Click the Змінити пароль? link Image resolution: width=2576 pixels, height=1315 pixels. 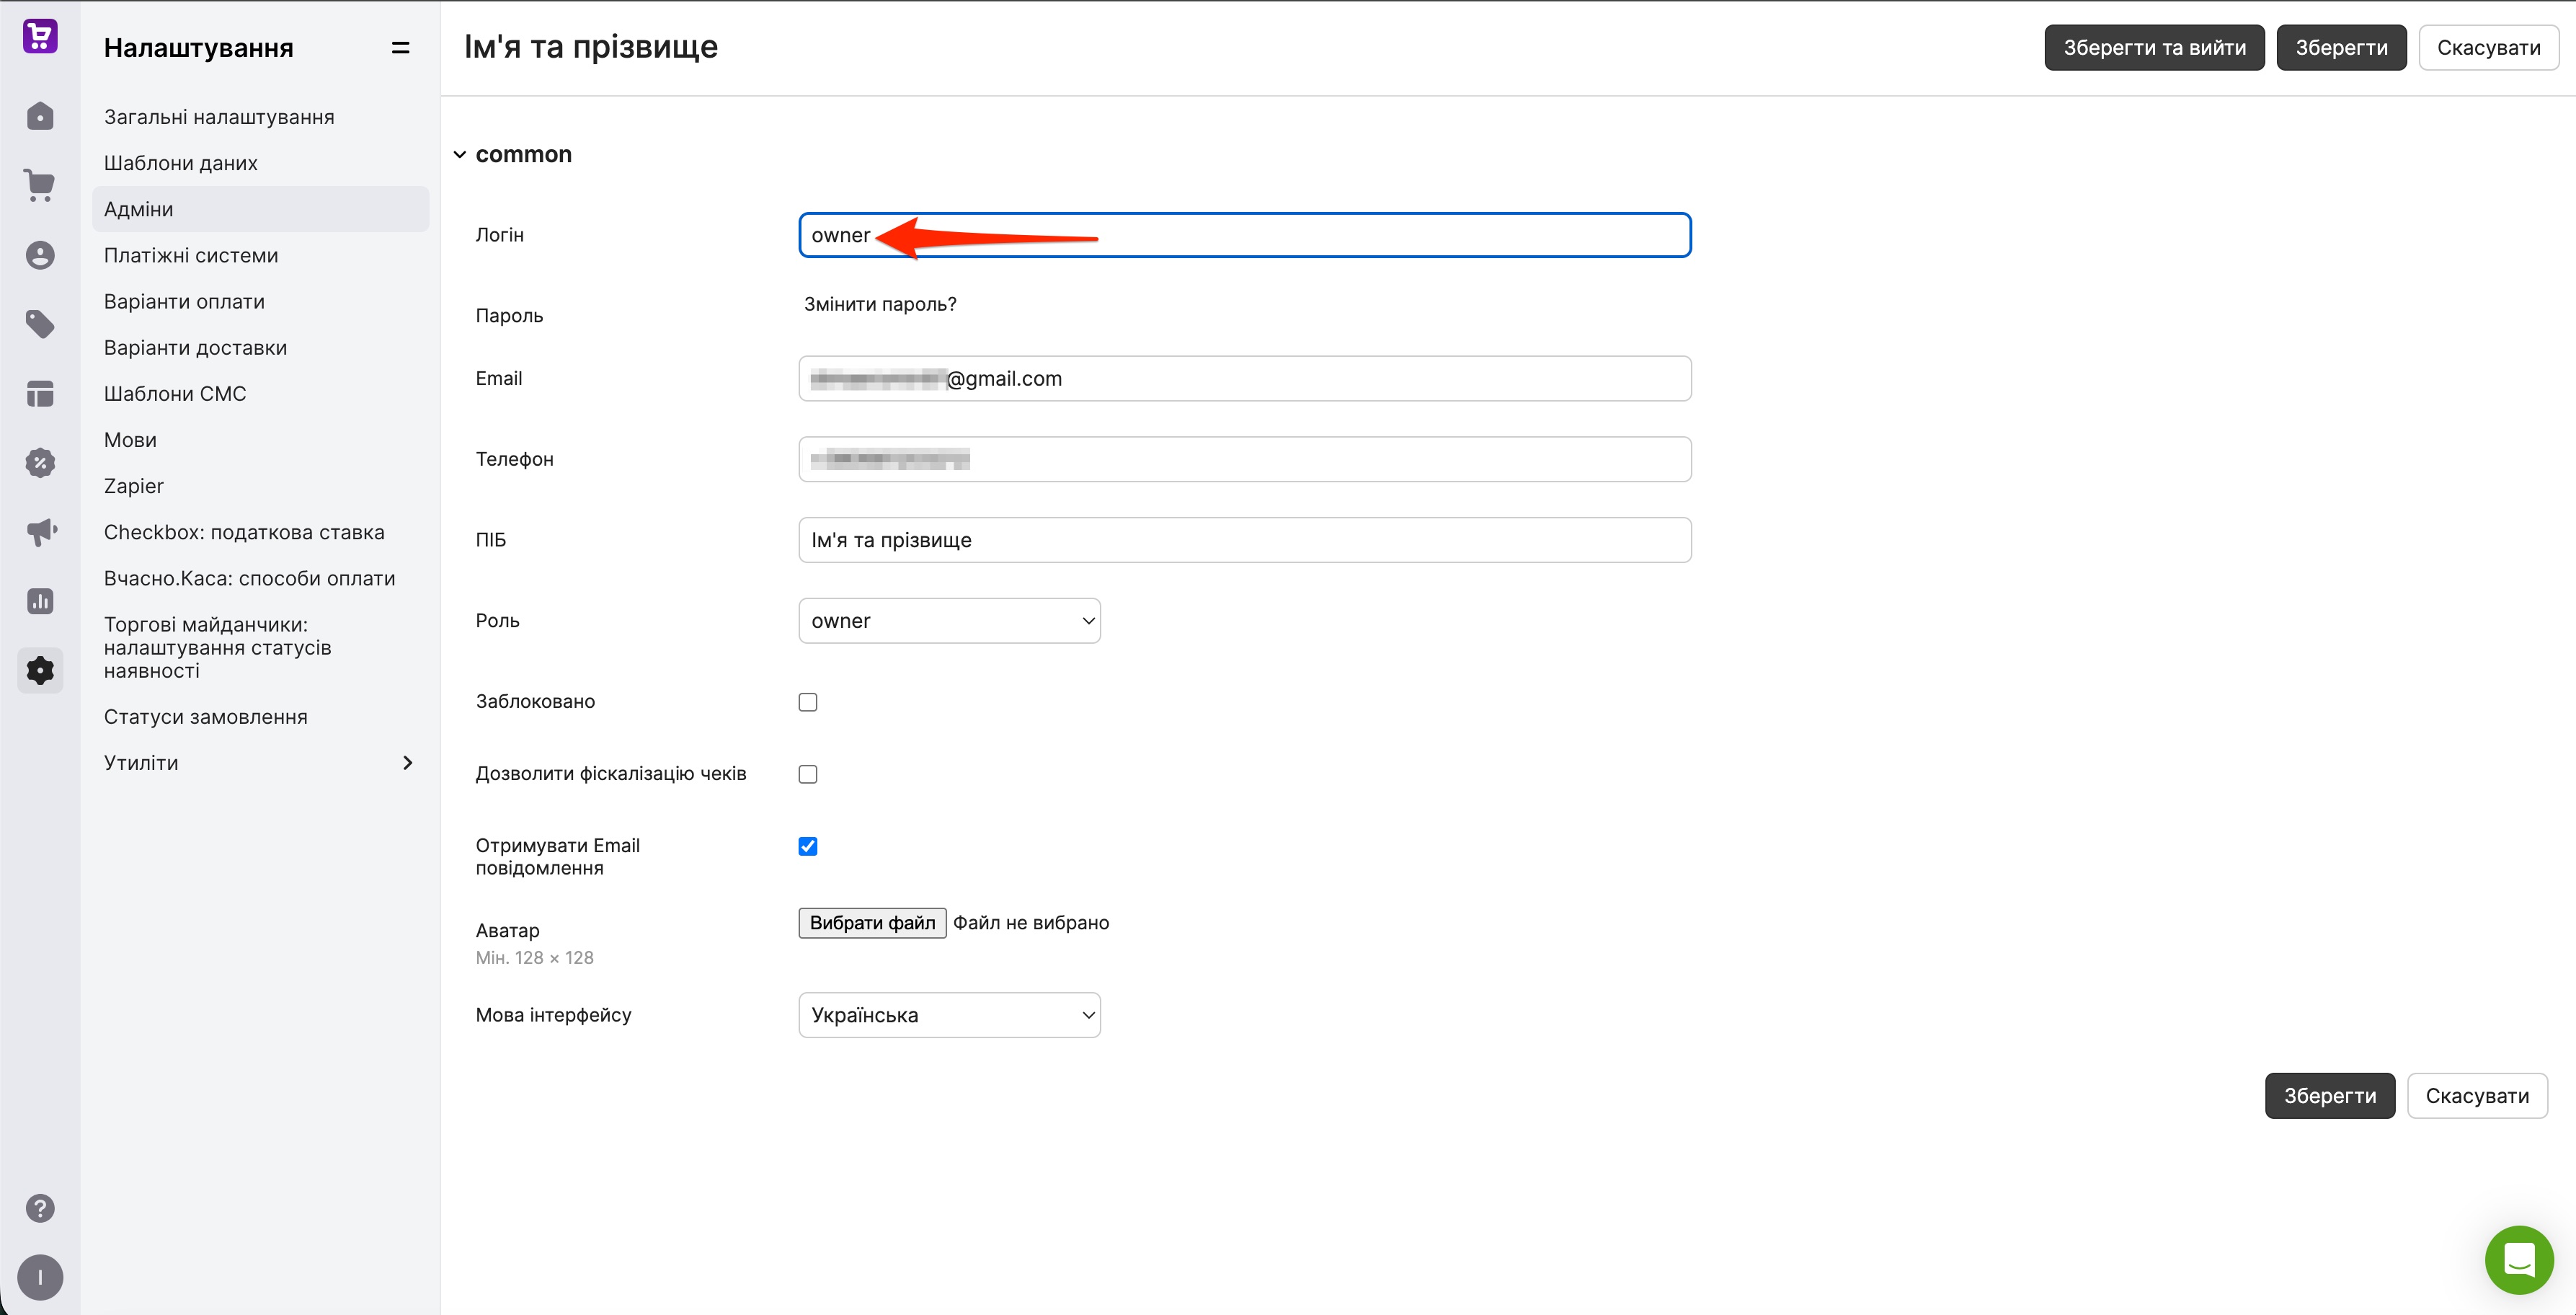pos(880,304)
